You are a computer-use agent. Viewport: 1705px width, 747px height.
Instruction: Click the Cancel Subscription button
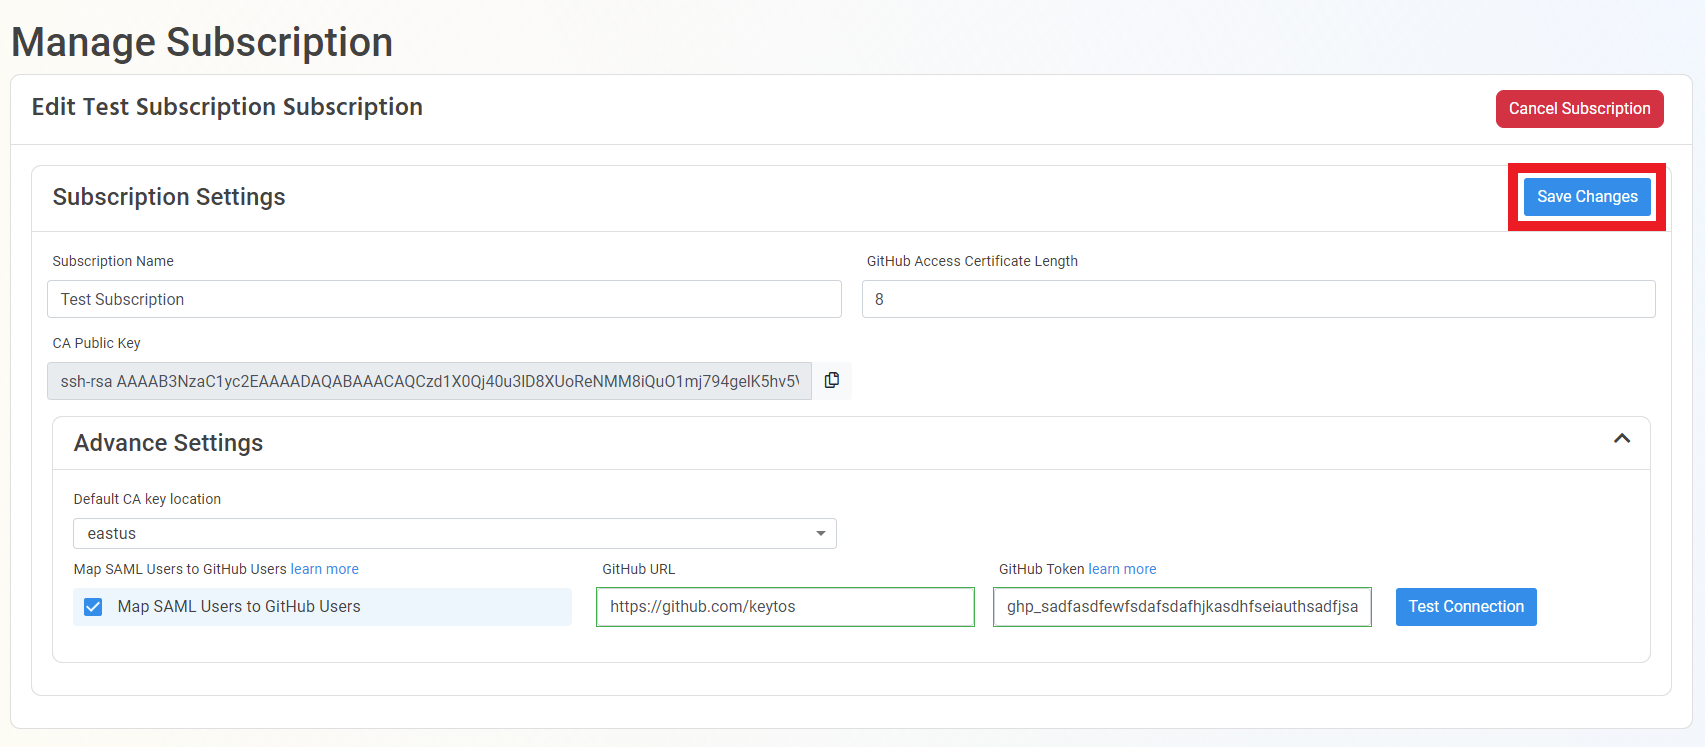pos(1579,109)
